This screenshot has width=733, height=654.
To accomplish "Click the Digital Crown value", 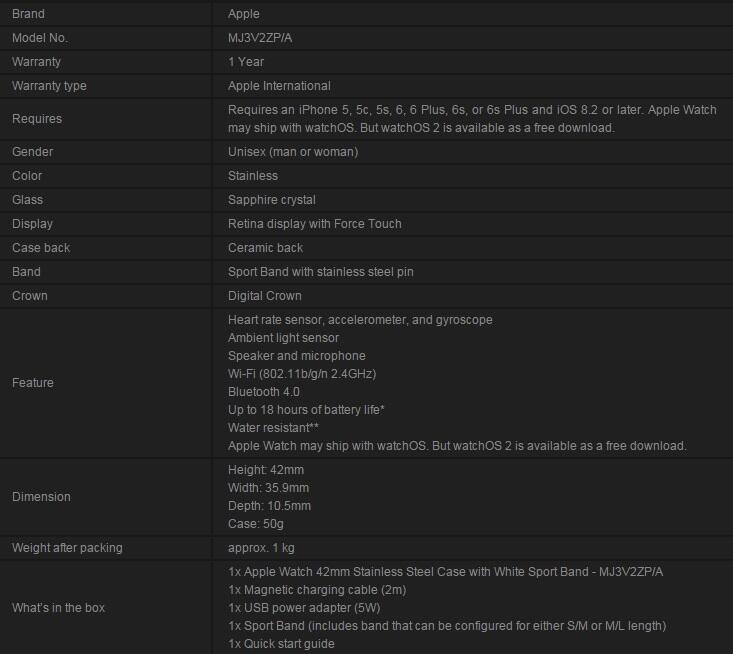I will (x=265, y=296).
